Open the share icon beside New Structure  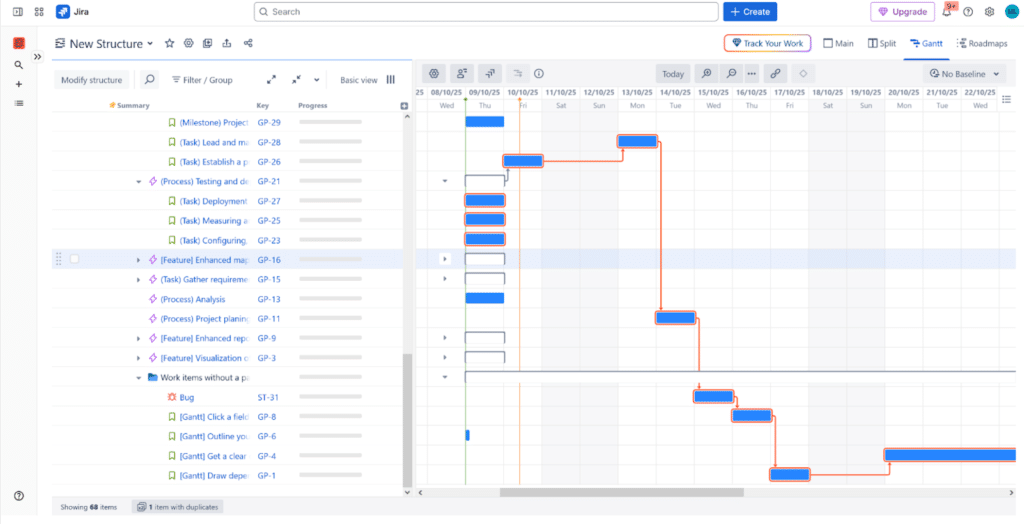click(248, 44)
